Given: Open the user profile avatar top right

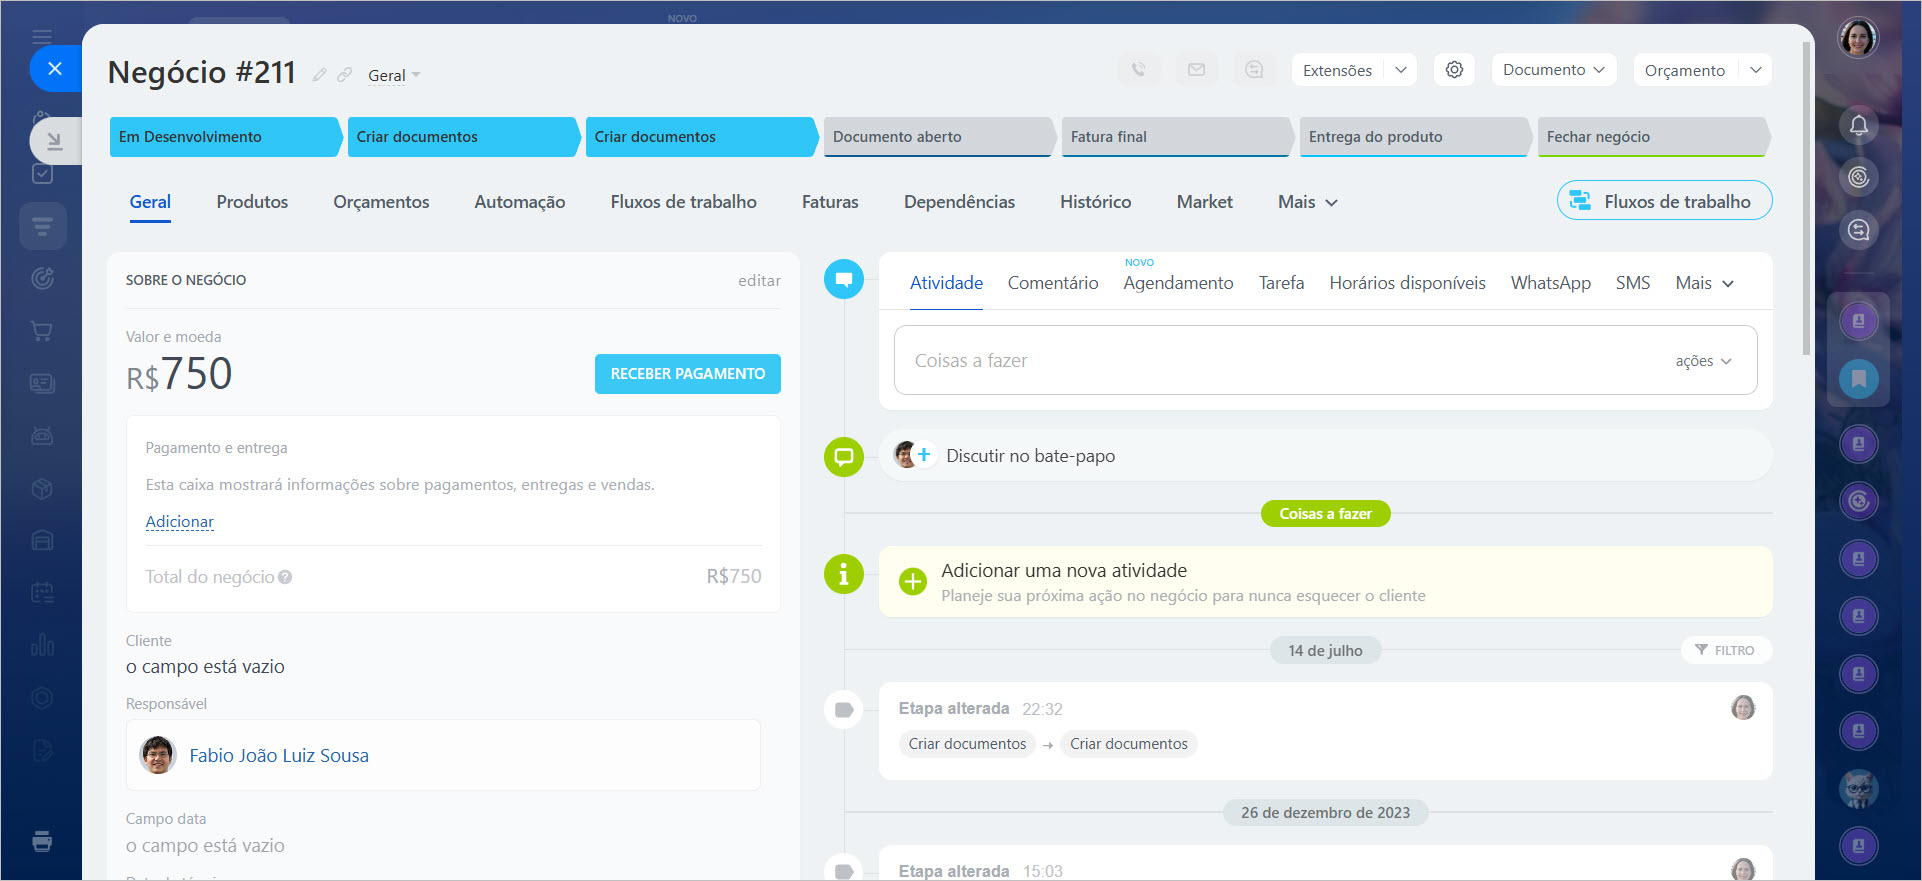Looking at the screenshot, I should (x=1858, y=38).
